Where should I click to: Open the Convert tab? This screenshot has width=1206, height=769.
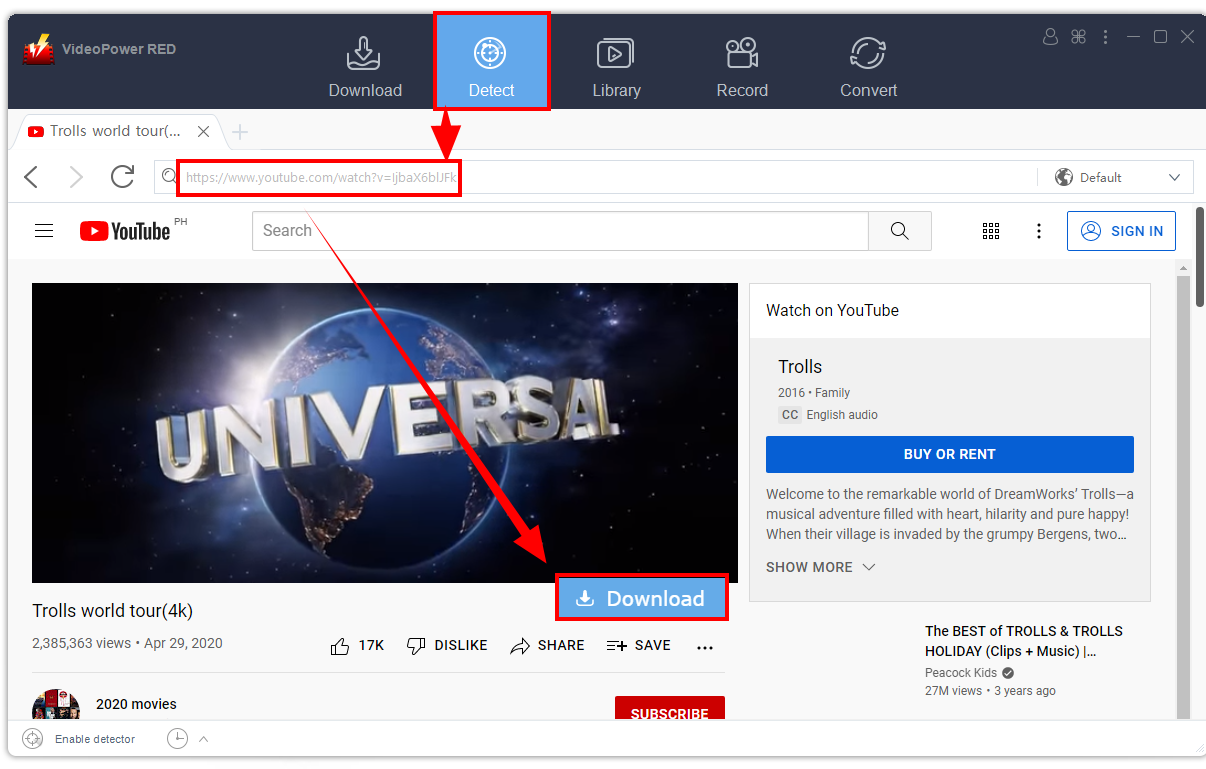pos(868,66)
